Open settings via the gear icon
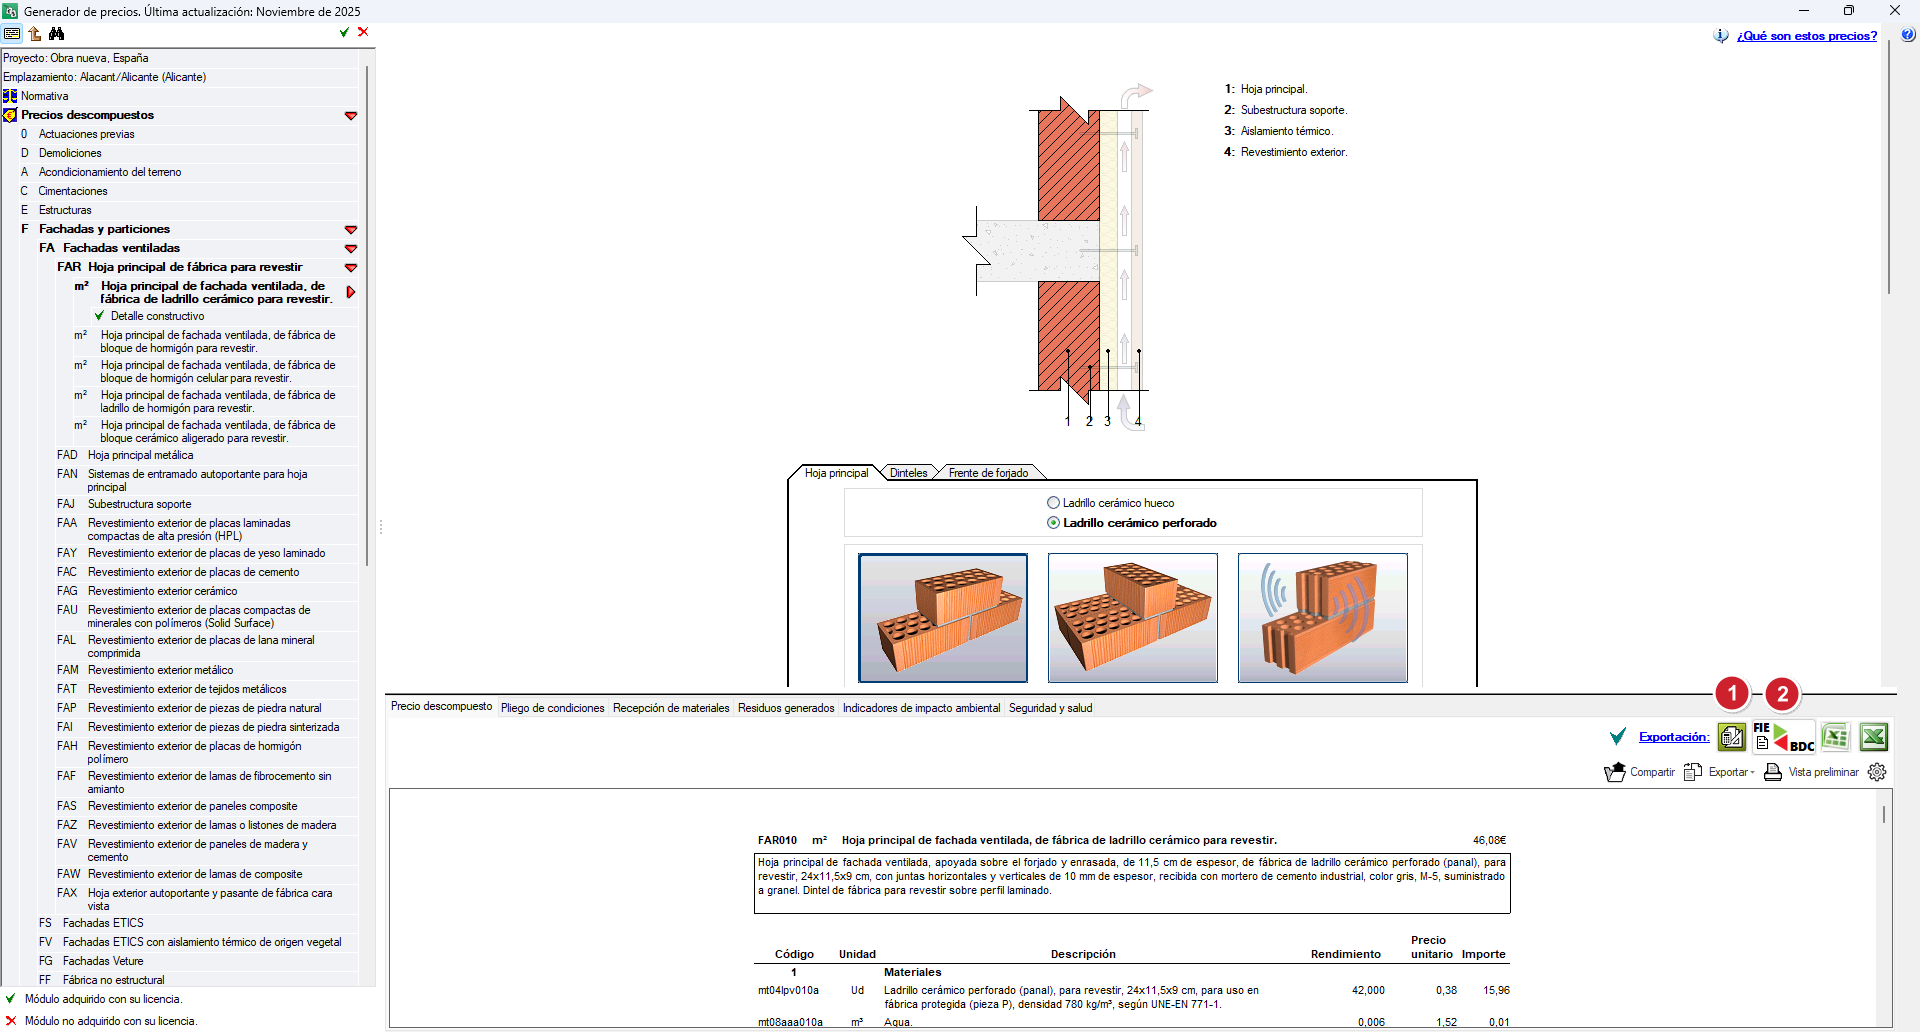Screen dimensions: 1920x1032 pos(1877,772)
